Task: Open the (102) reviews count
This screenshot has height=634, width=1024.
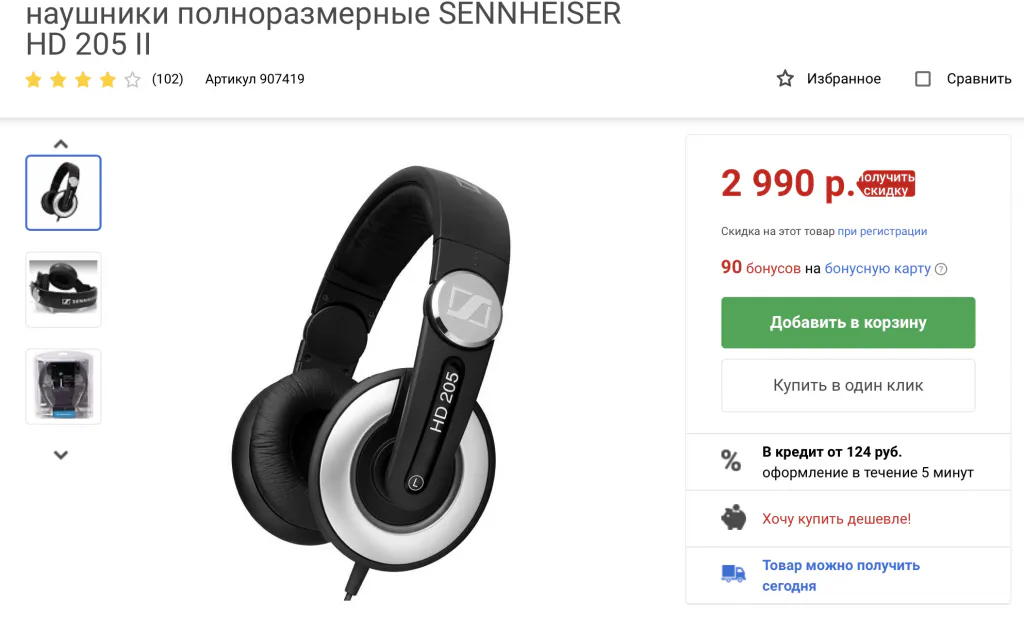Action: point(167,79)
